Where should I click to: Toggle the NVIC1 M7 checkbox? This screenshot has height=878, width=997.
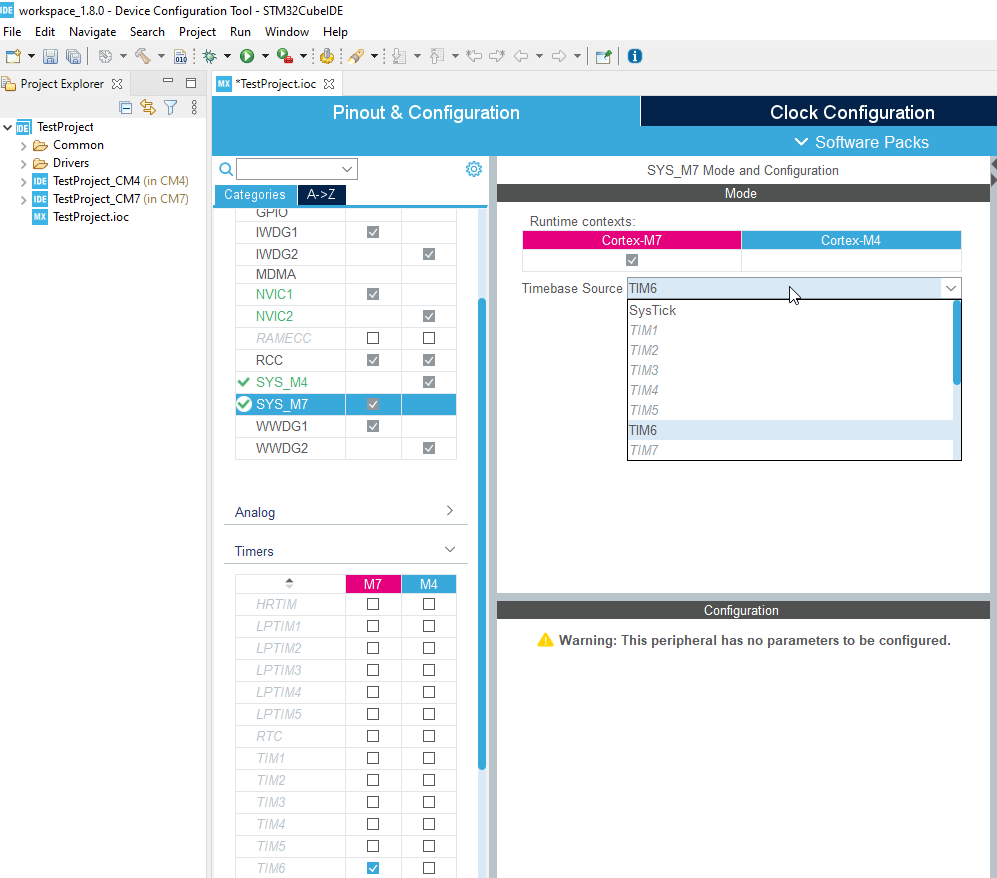(373, 294)
